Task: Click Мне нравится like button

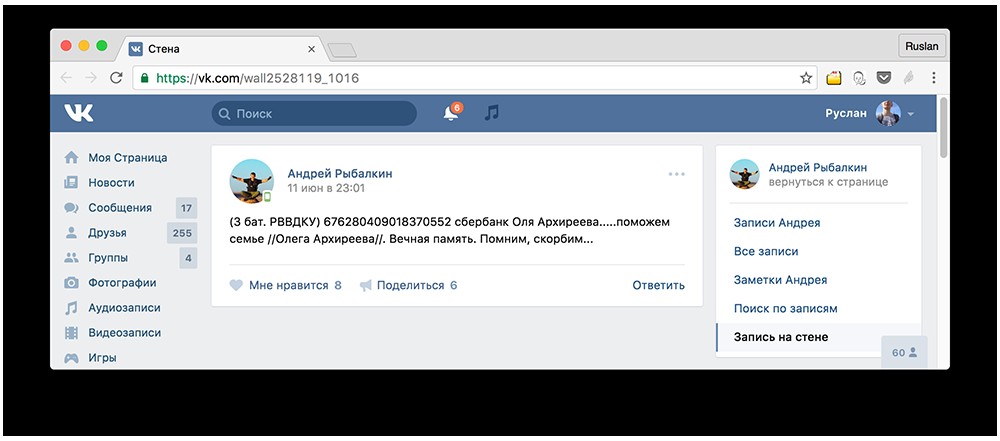Action: (285, 285)
